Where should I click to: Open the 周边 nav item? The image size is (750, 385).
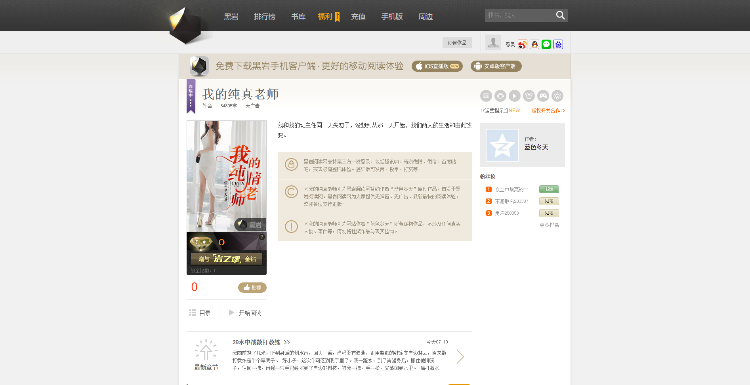point(426,16)
